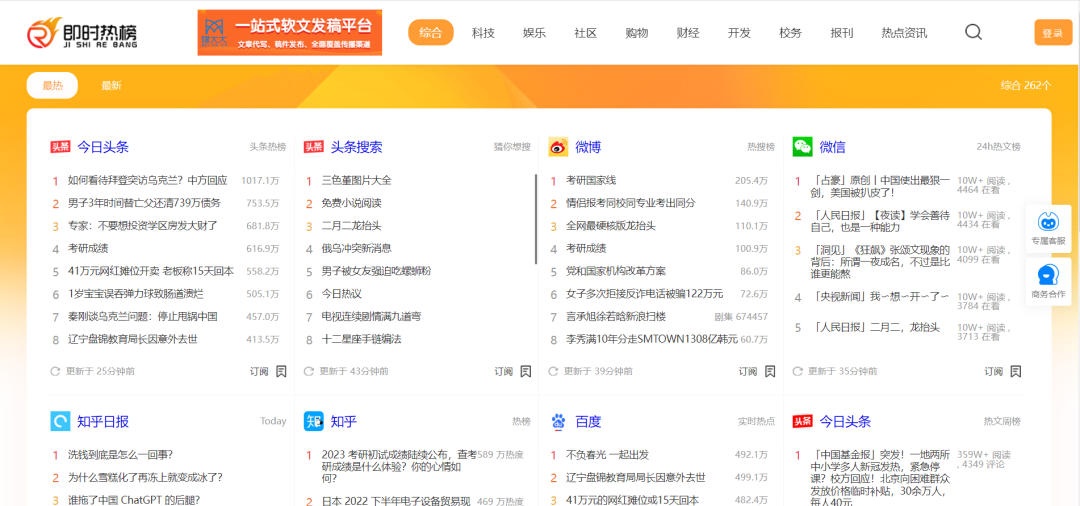
Task: Open the 头条搜索 card title link
Action: 356,147
